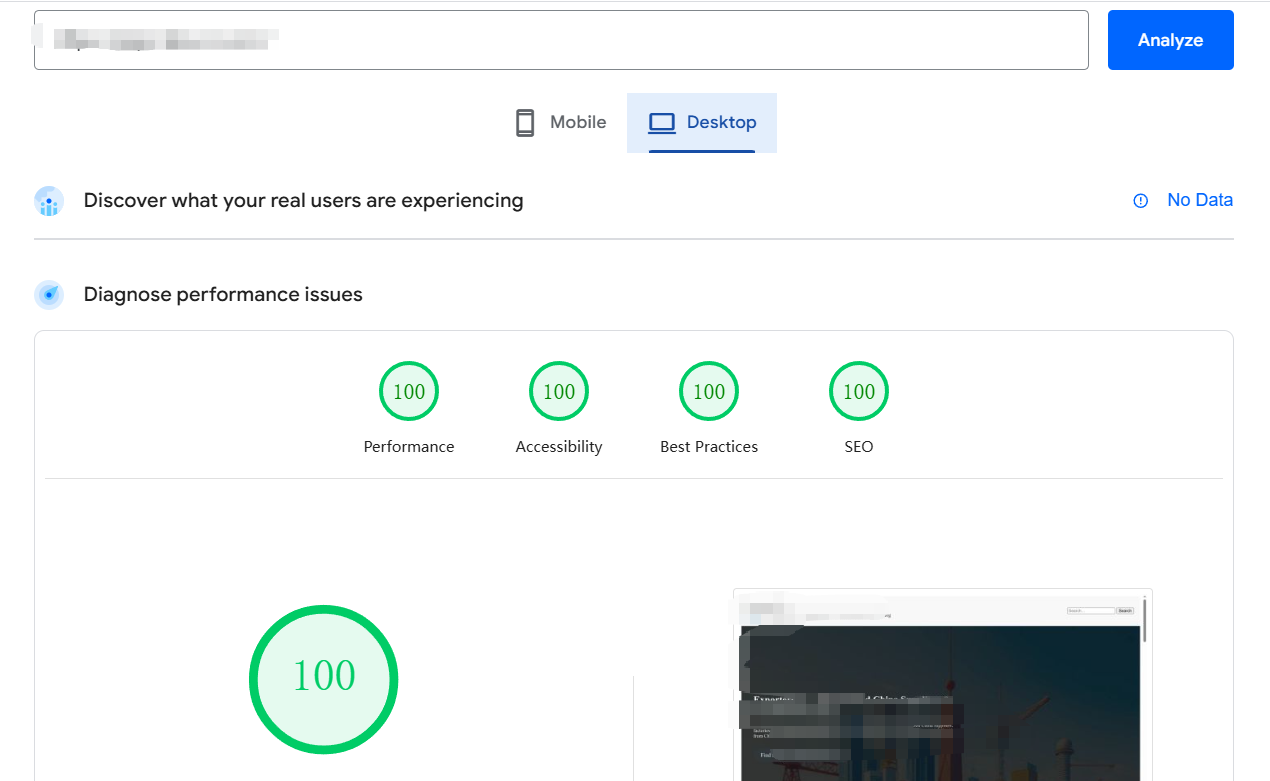Image resolution: width=1270 pixels, height=781 pixels.
Task: Select the Performance score gauge circle
Action: [x=409, y=391]
